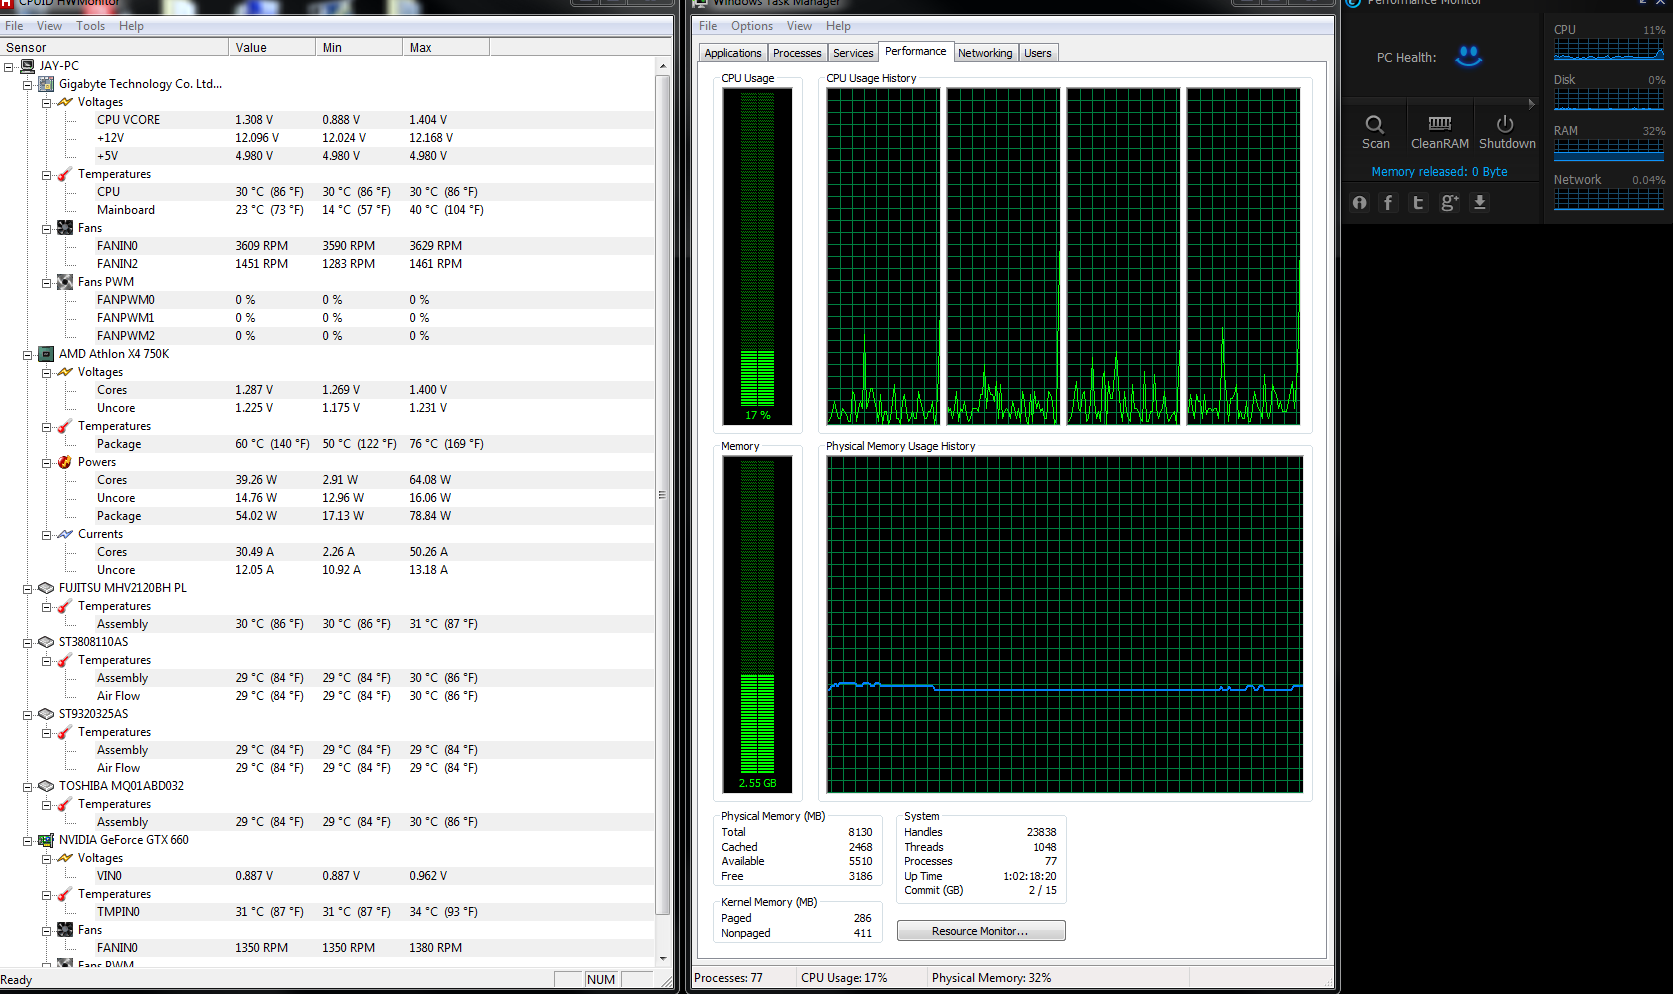Switch to the Processes tab
This screenshot has height=994, width=1673.
797,53
